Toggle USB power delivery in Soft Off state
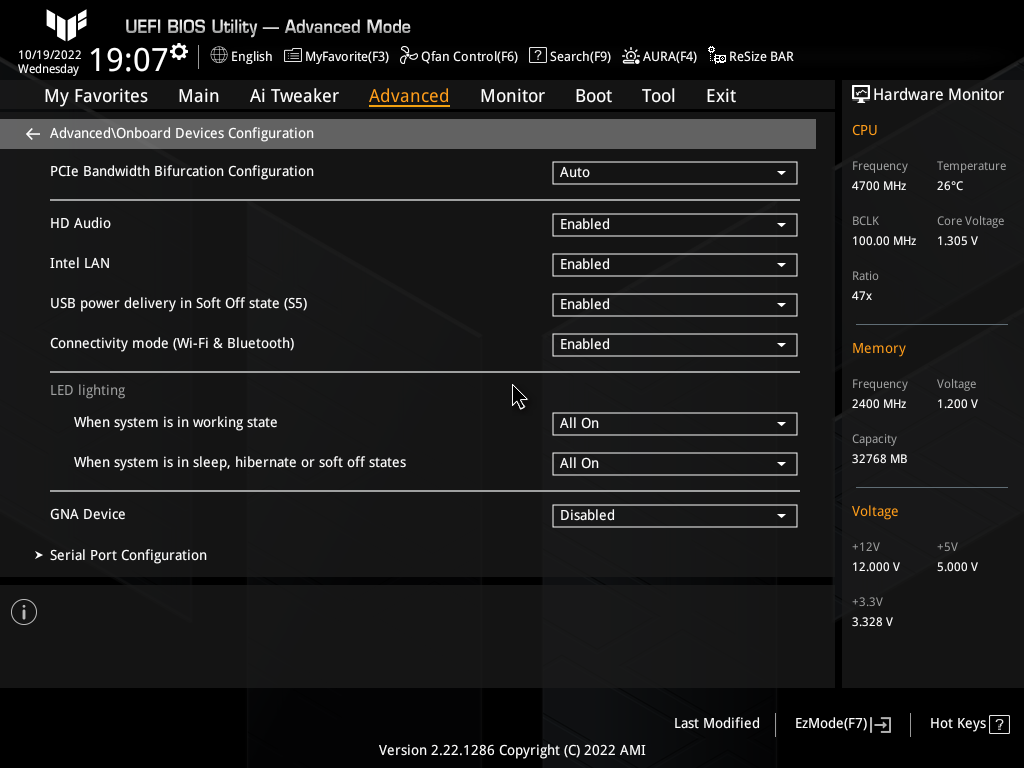 pyautogui.click(x=674, y=304)
